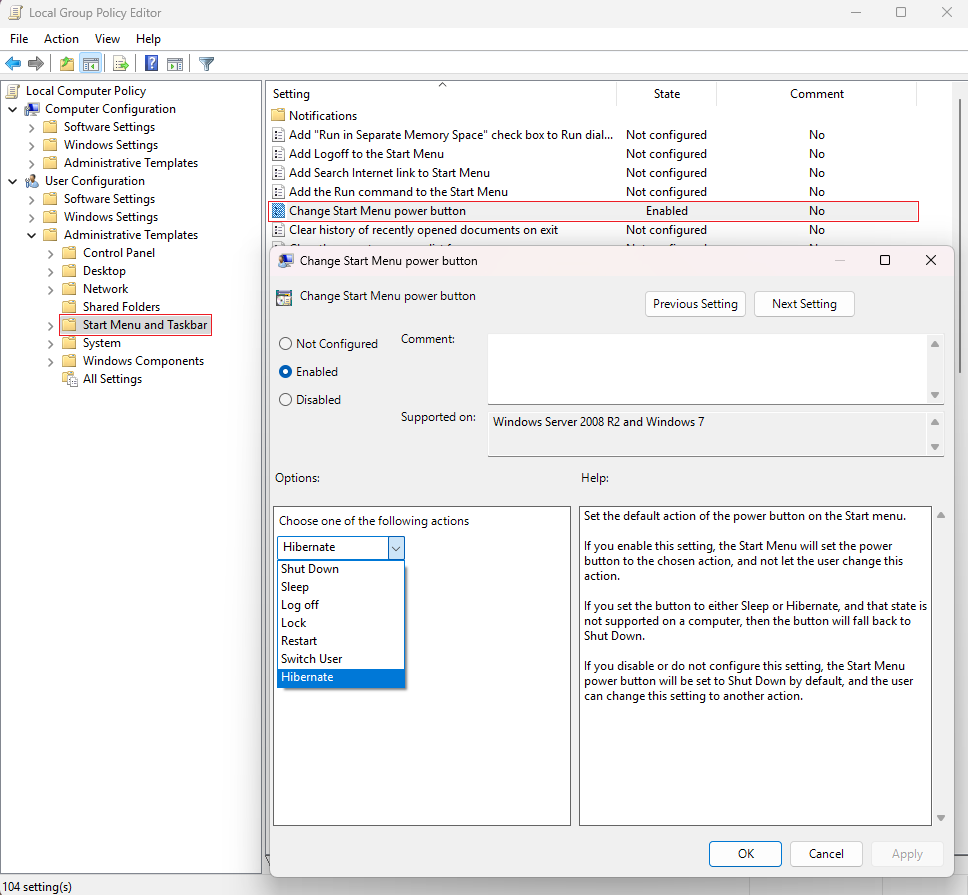The width and height of the screenshot is (968, 895).
Task: Click the Comment box scroll down arrow
Action: coord(935,395)
